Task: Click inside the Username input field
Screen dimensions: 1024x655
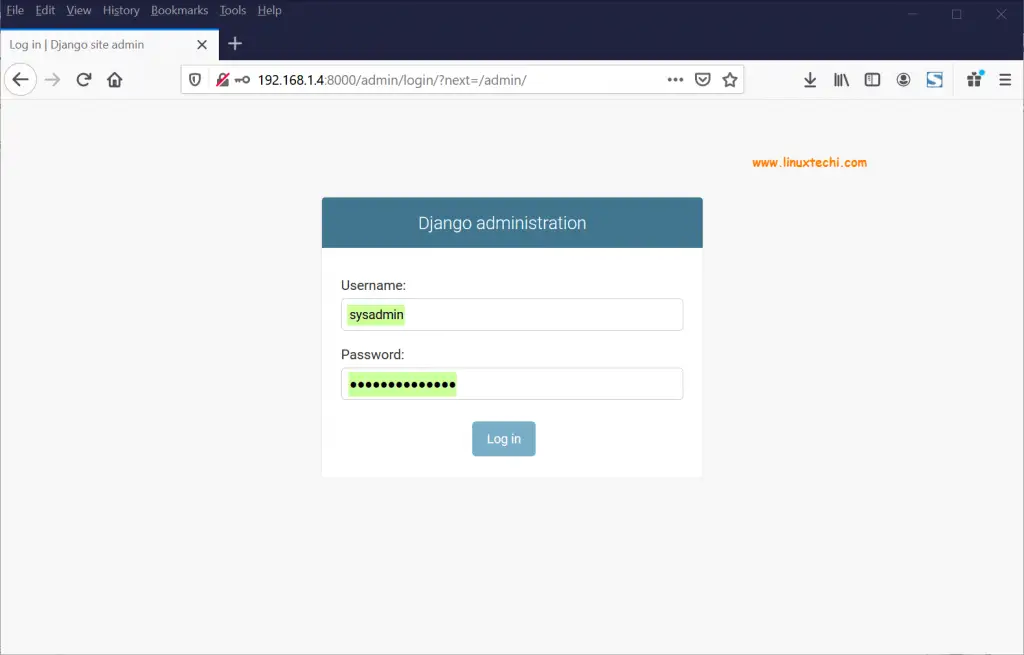Action: point(511,314)
